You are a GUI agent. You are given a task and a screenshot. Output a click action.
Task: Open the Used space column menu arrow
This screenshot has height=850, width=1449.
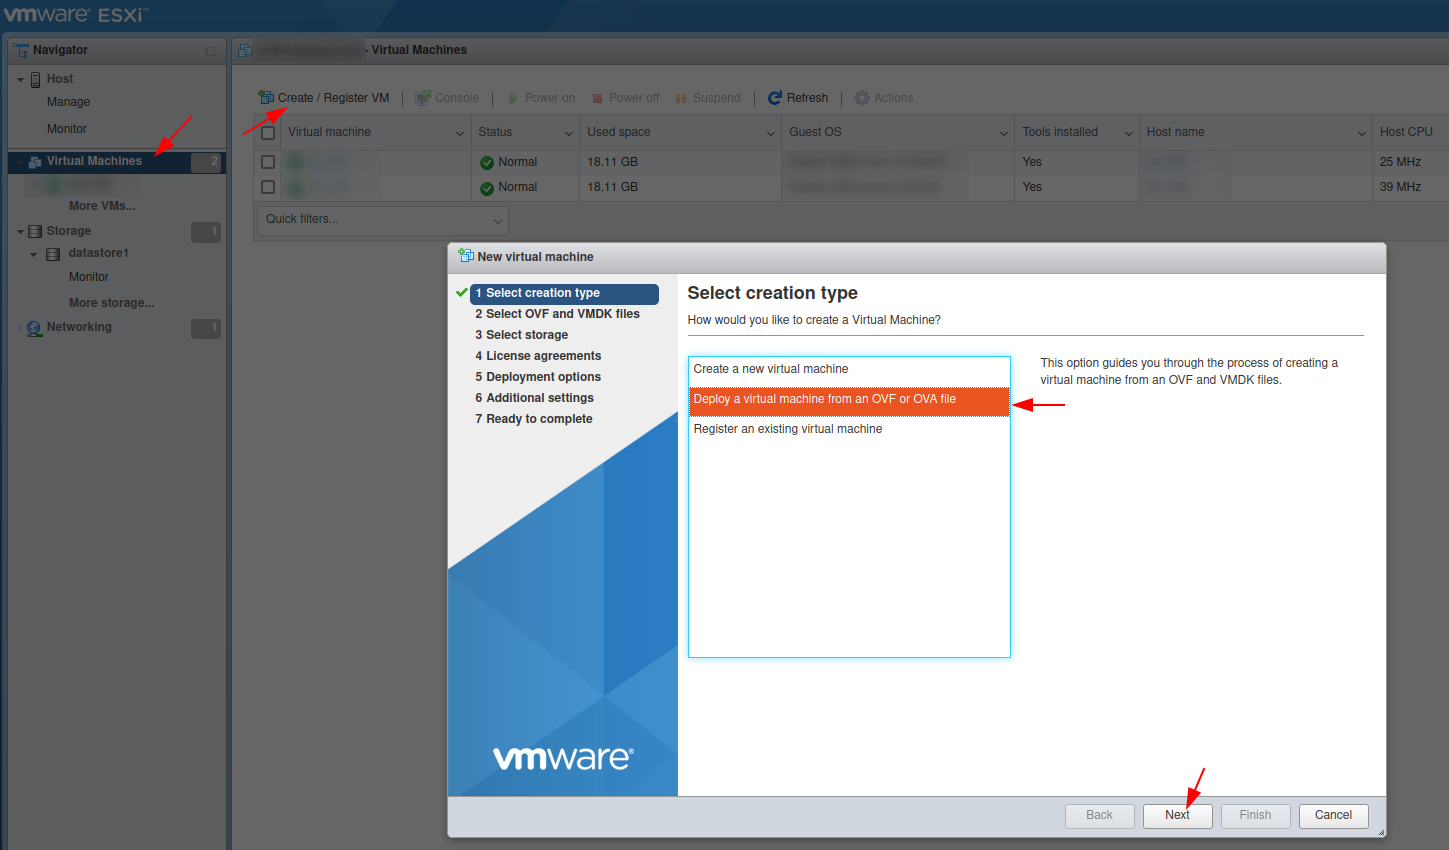click(770, 133)
